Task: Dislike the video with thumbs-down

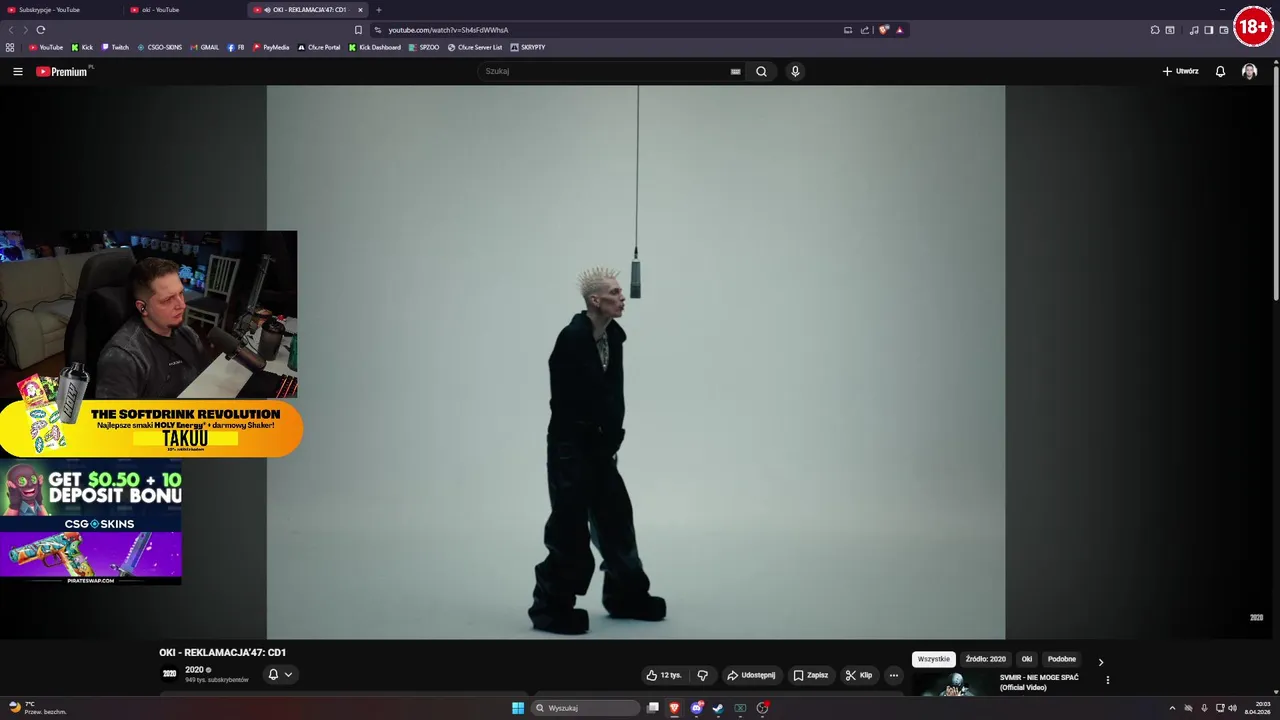Action: point(702,675)
